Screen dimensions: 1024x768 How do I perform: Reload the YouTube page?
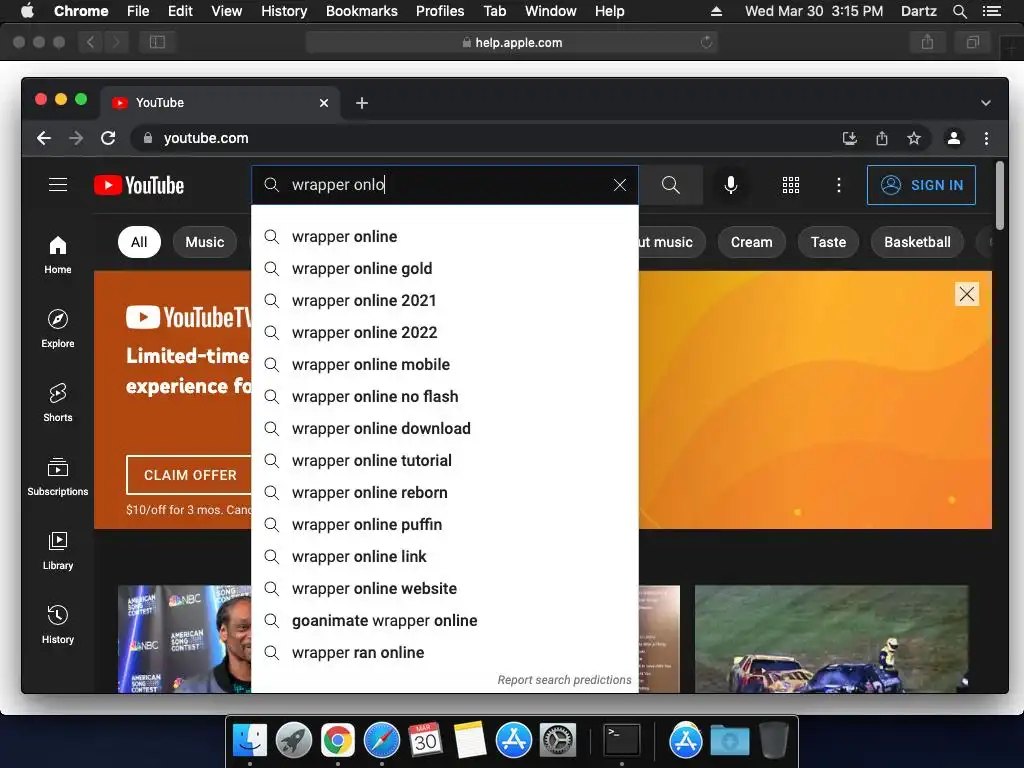coord(108,138)
